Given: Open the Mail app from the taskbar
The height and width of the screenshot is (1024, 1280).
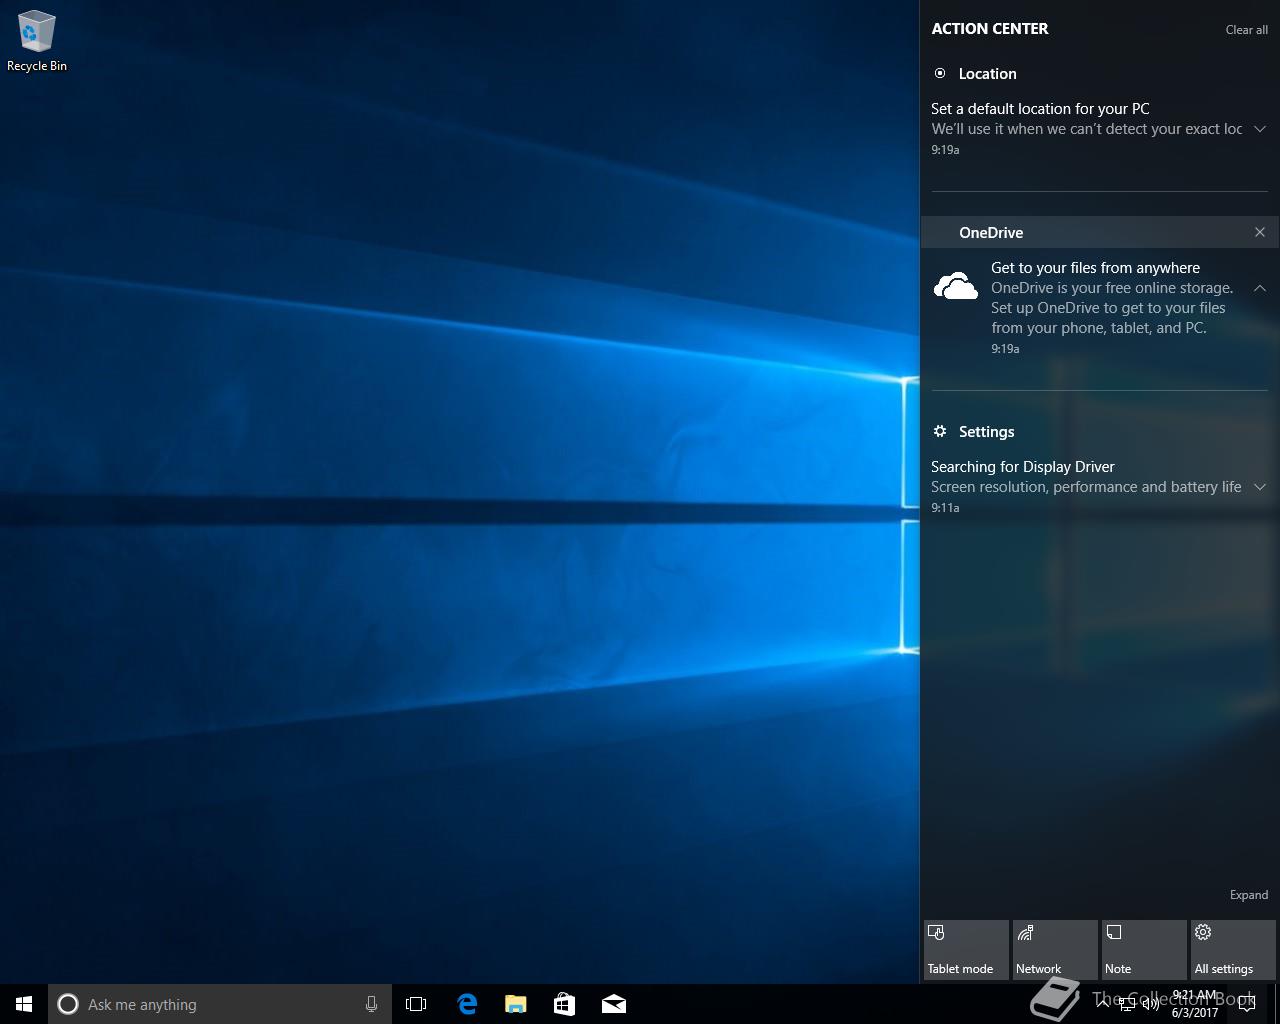Looking at the screenshot, I should 613,1004.
